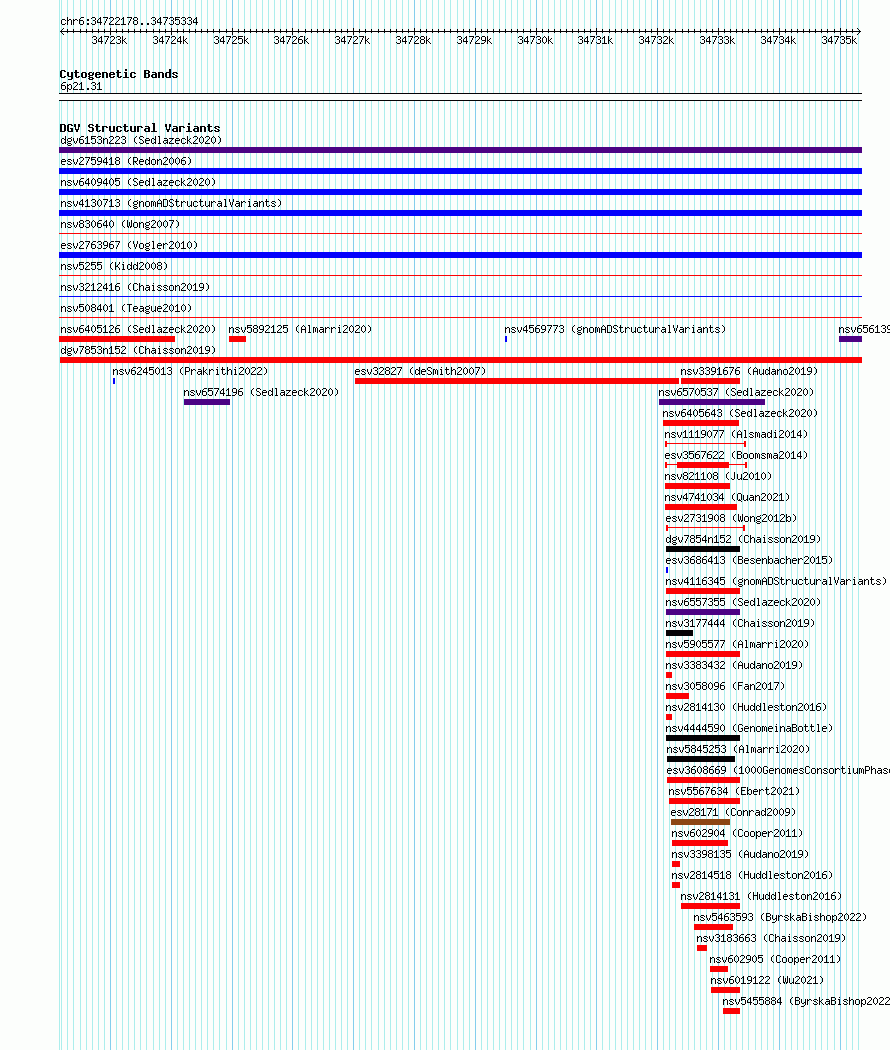The width and height of the screenshot is (890, 1050).
Task: Click dgv7854n152 (Chaisson2019) label
Action: click(743, 539)
